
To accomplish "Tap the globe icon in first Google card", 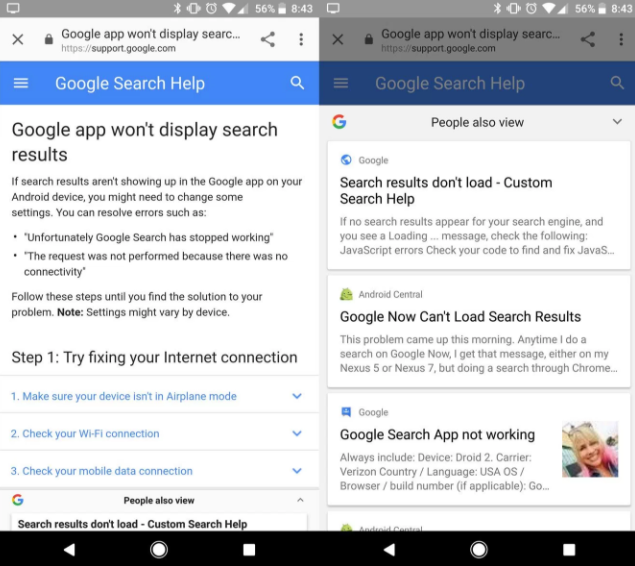I will (346, 160).
